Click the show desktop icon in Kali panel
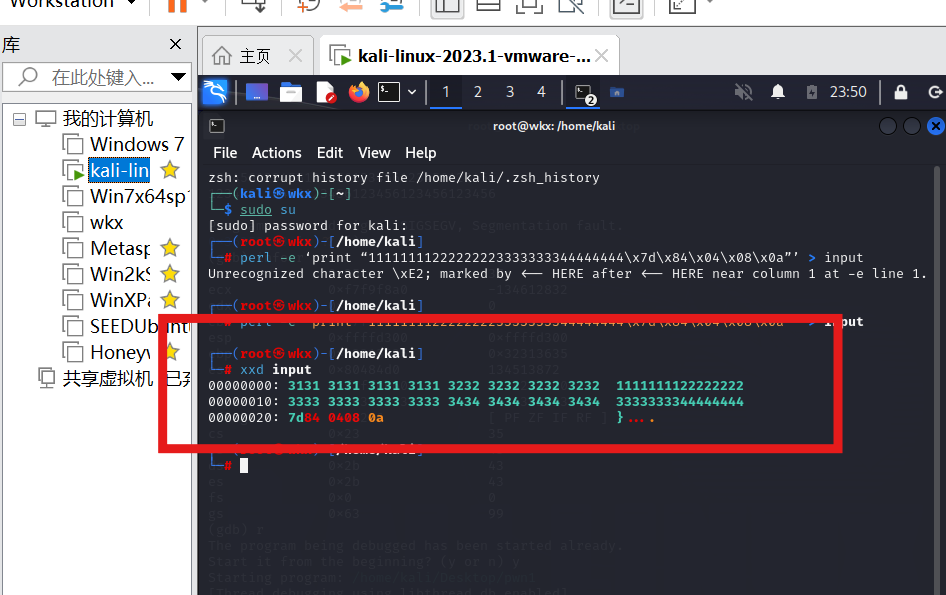 pos(256,92)
